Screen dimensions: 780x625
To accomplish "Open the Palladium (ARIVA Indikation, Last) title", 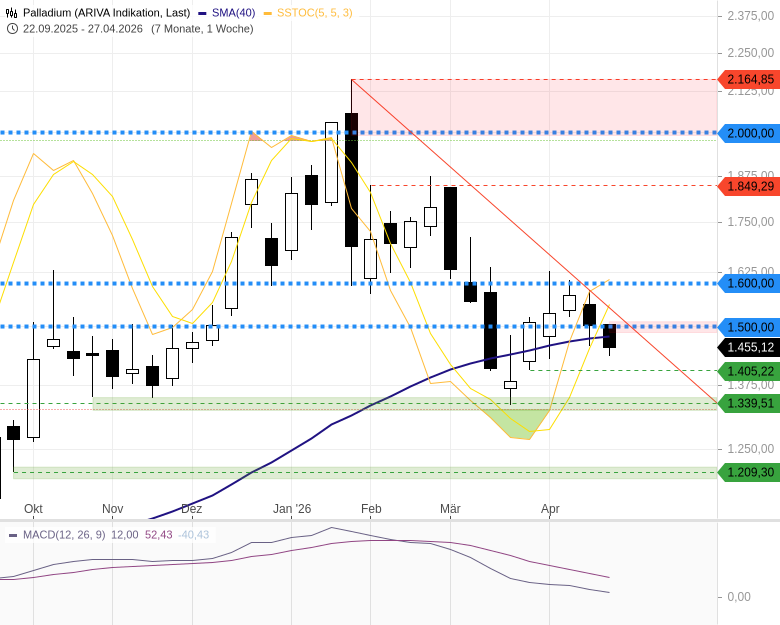I will 106,13.
